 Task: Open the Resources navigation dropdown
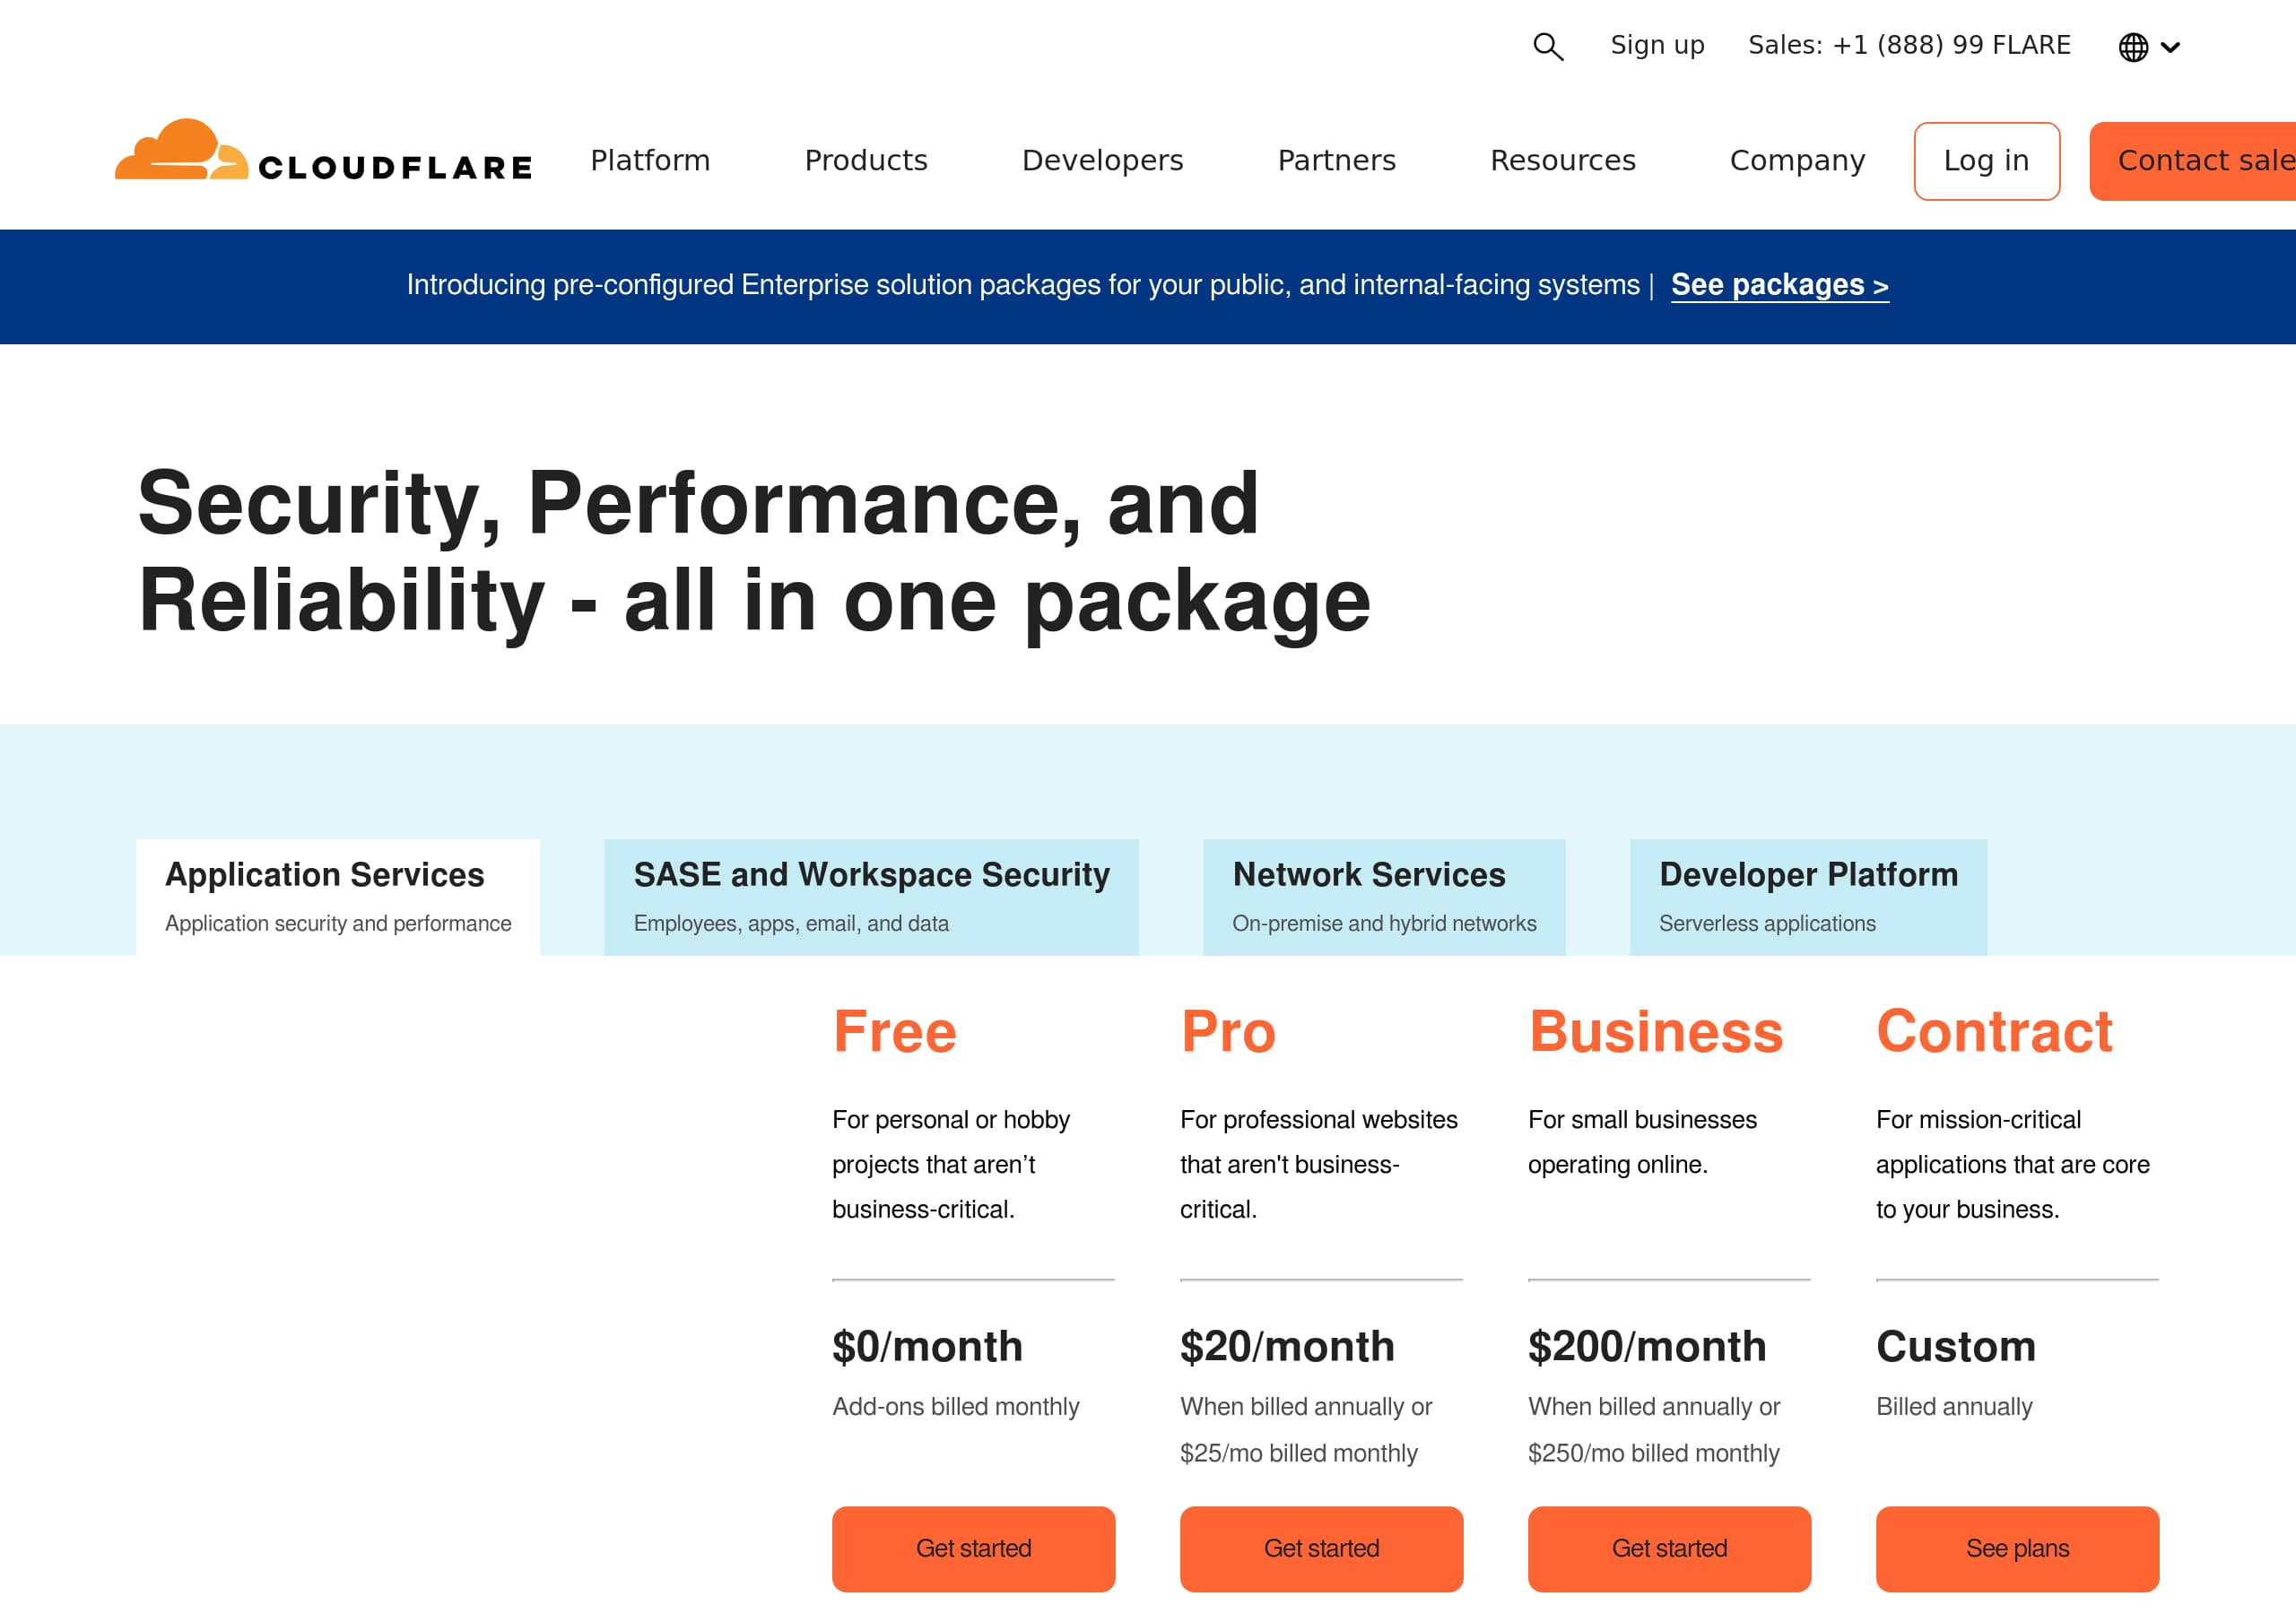point(1563,160)
